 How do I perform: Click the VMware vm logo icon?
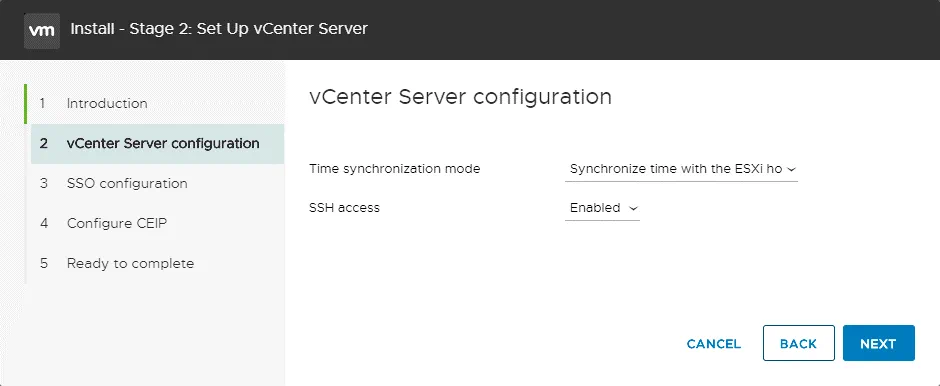tap(41, 30)
